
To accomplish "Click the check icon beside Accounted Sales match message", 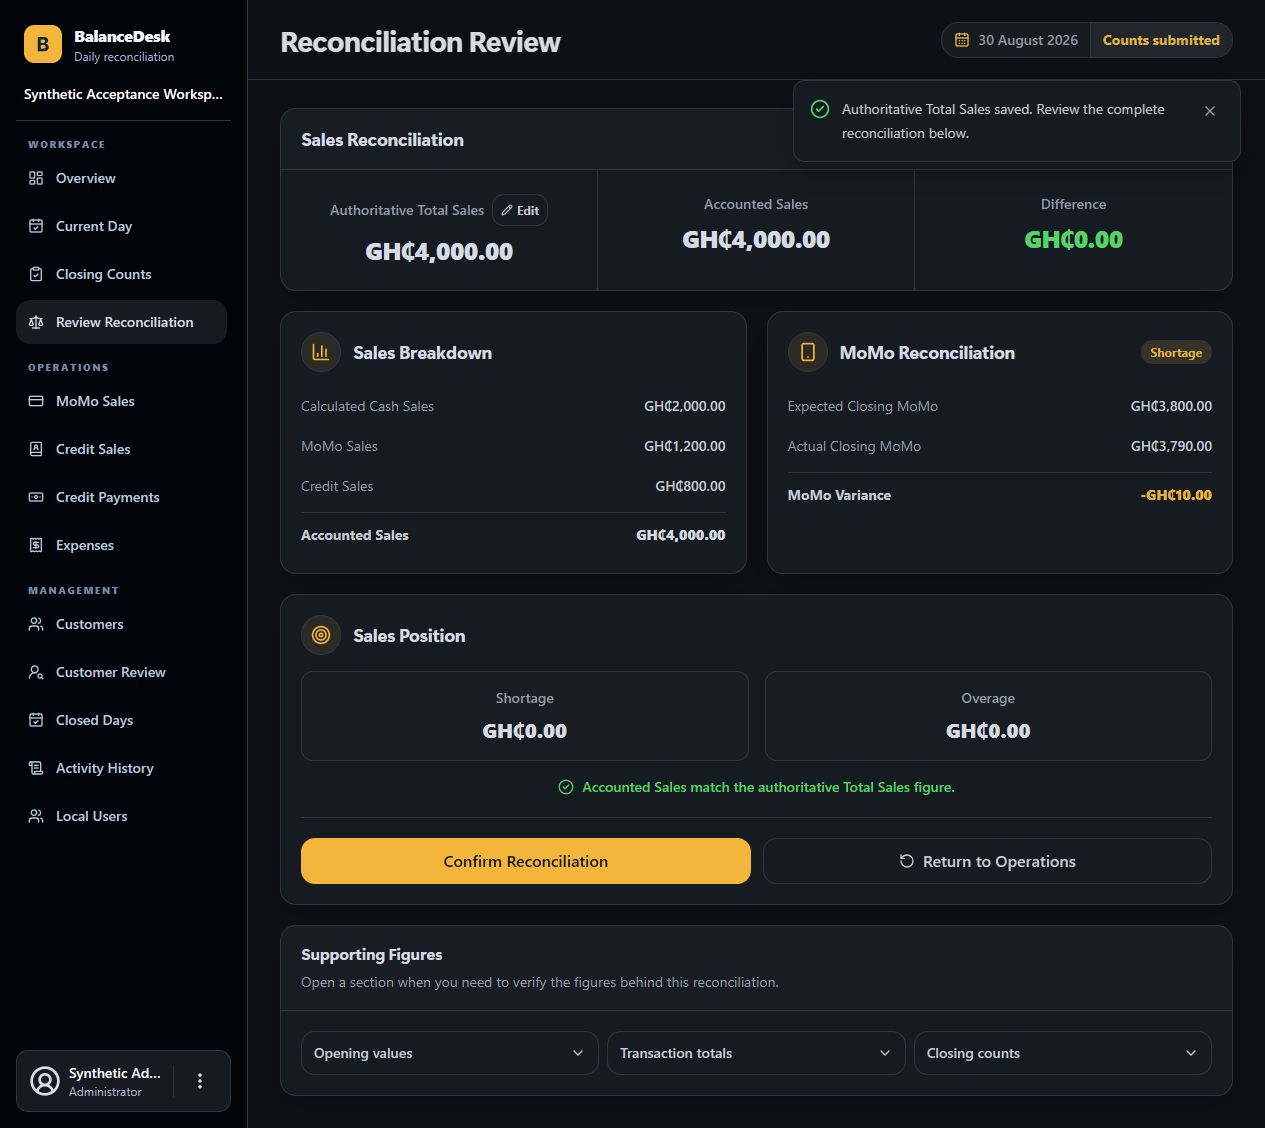I will (566, 787).
